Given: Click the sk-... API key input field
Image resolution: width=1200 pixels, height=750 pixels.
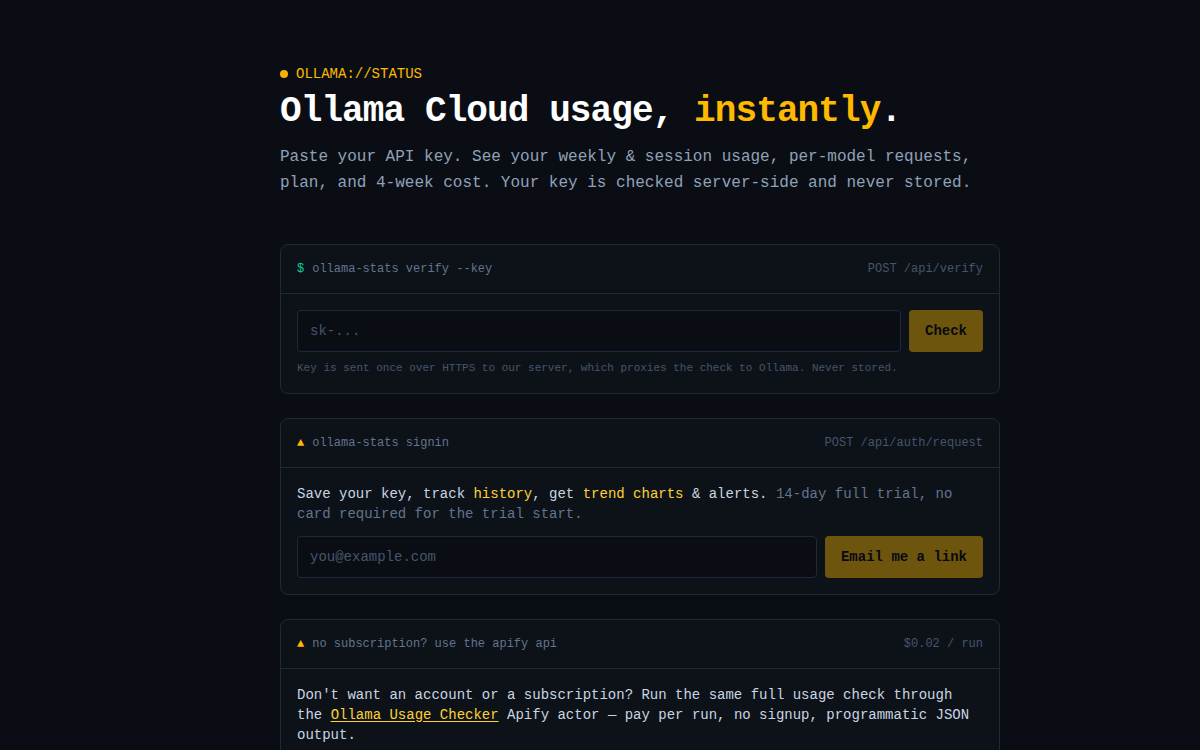Looking at the screenshot, I should coord(599,331).
